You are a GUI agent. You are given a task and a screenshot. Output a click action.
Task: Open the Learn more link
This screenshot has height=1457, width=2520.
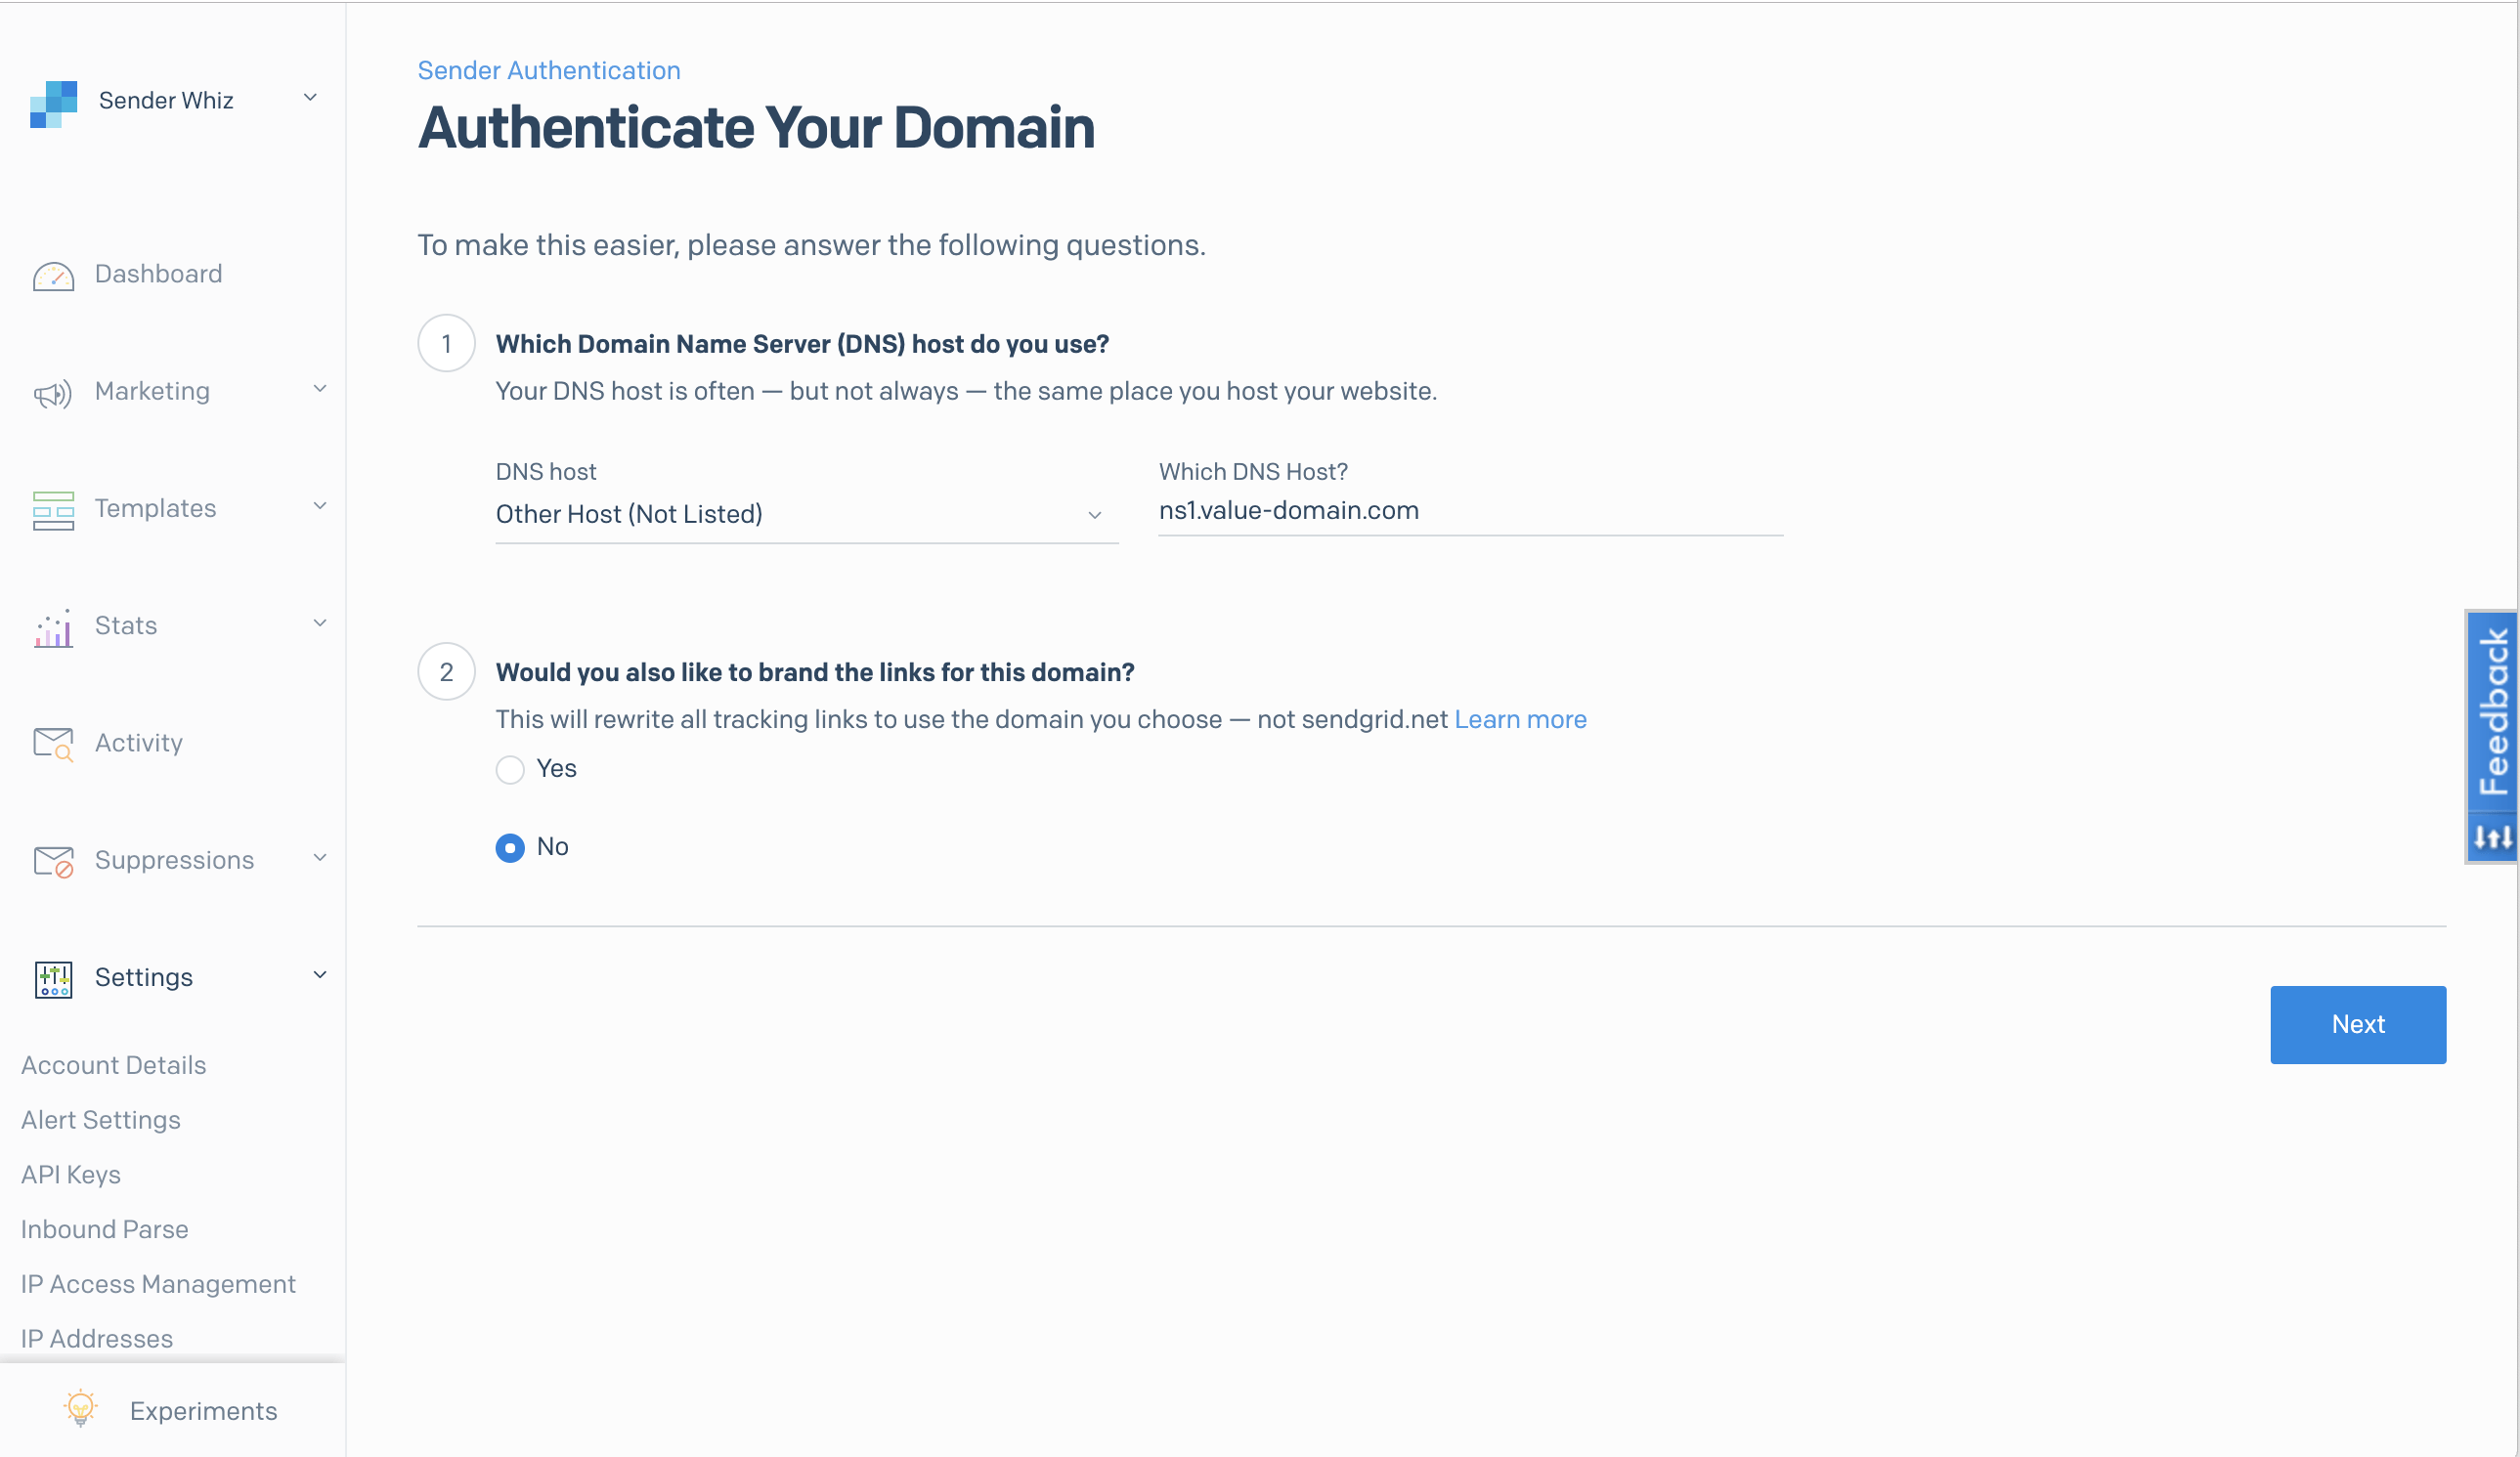[1520, 720]
